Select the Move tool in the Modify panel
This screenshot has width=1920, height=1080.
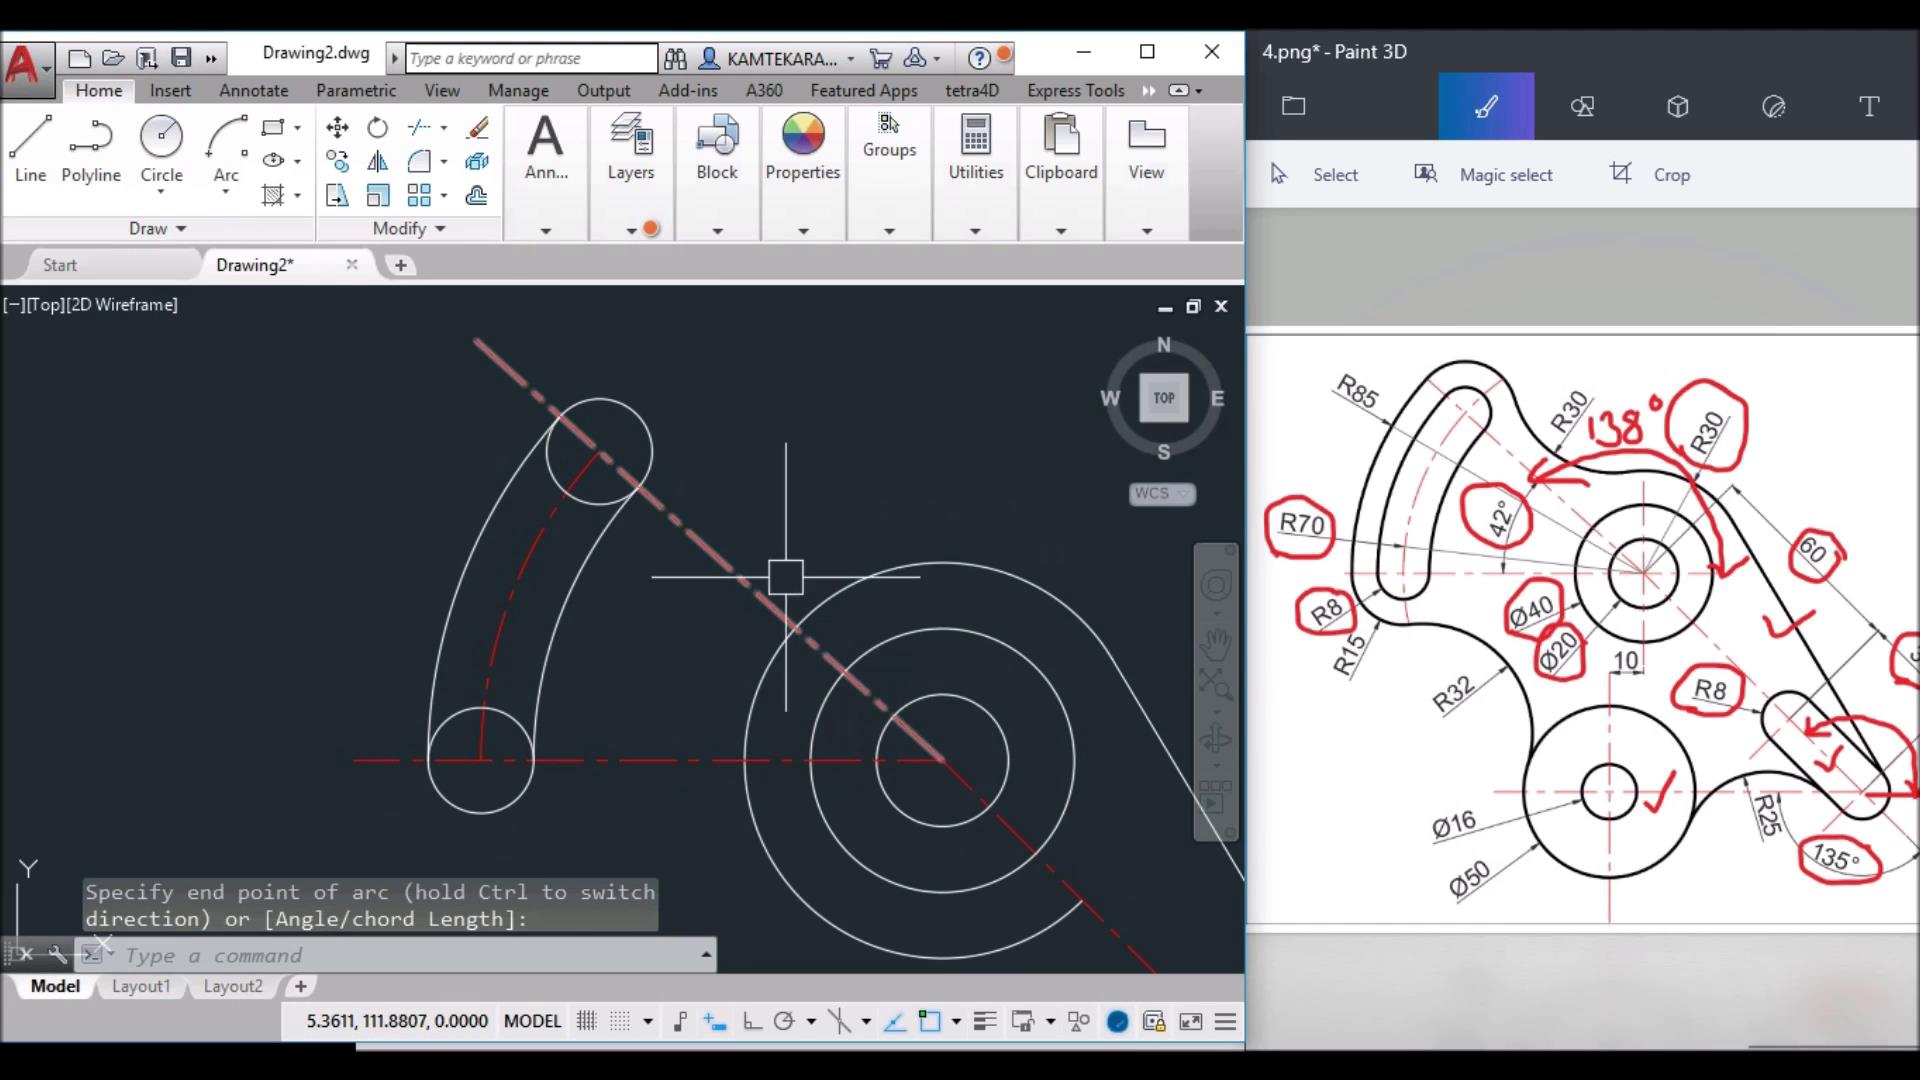(337, 128)
